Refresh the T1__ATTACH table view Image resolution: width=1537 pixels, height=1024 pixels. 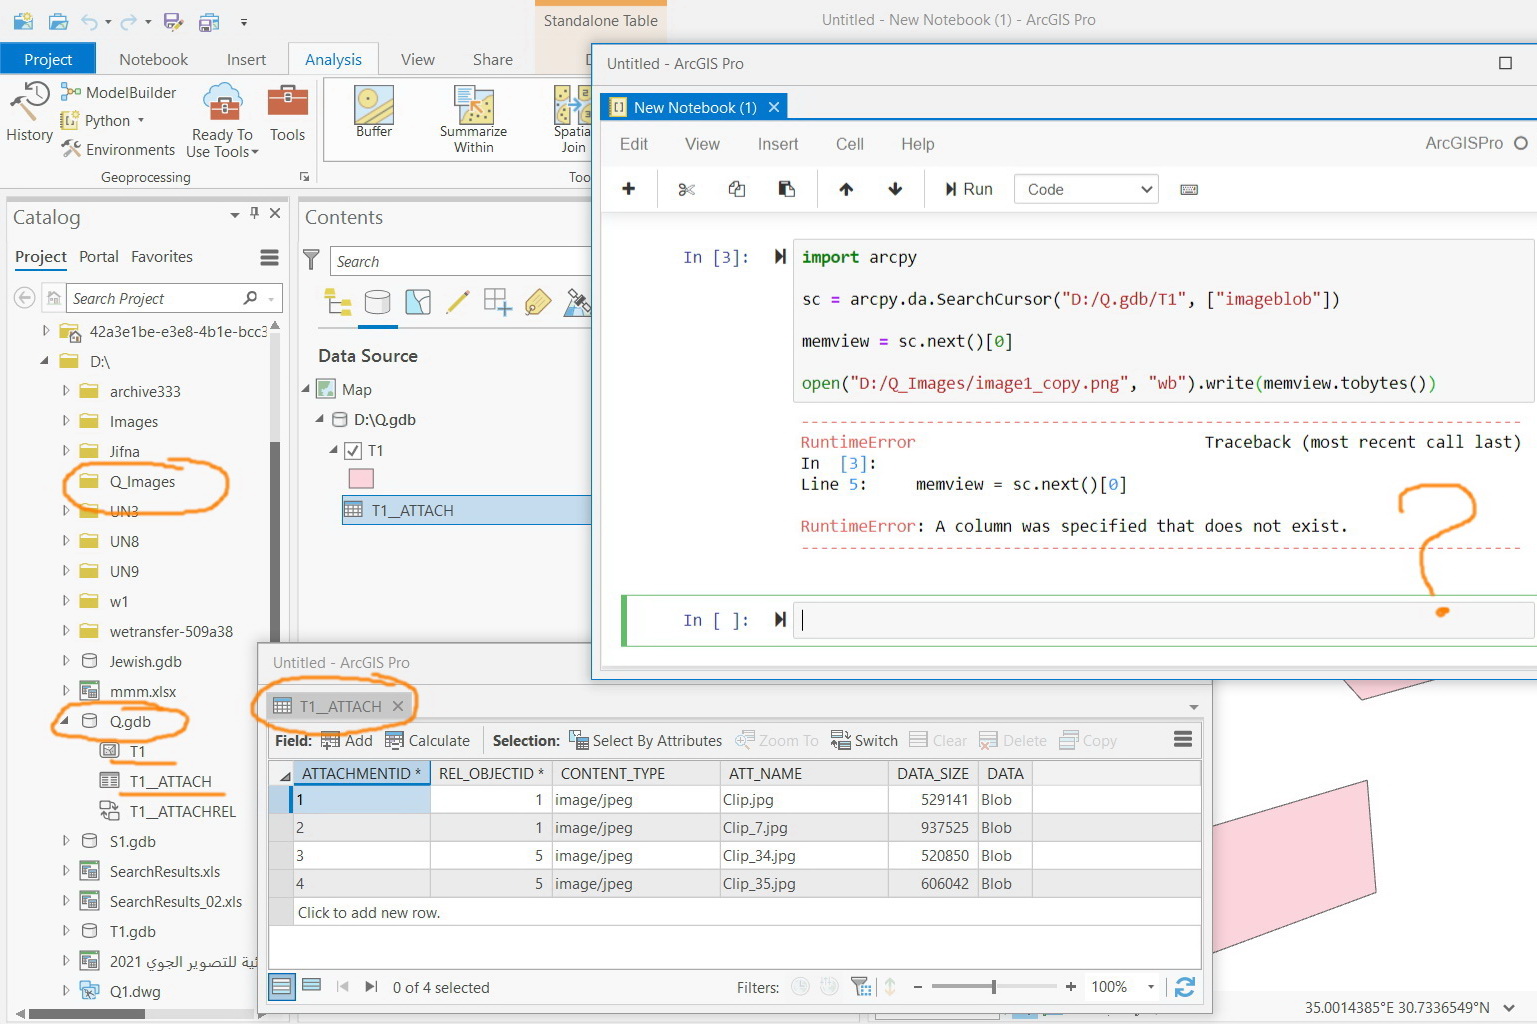(1185, 987)
